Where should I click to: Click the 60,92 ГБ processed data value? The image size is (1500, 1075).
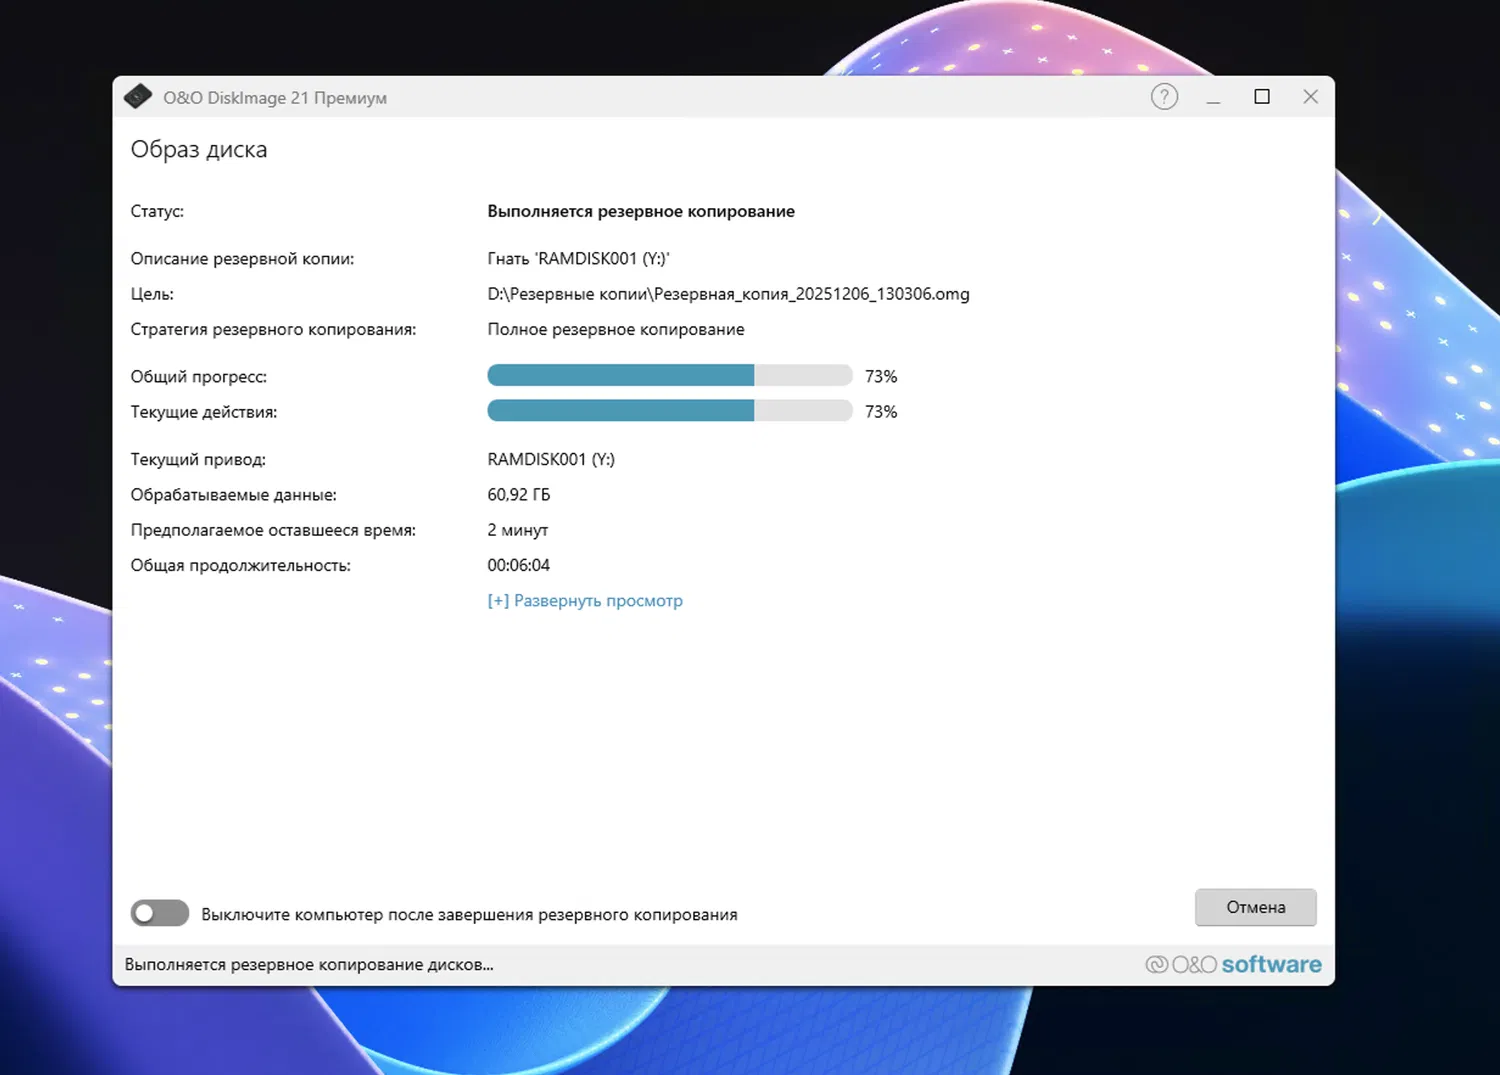tap(519, 495)
